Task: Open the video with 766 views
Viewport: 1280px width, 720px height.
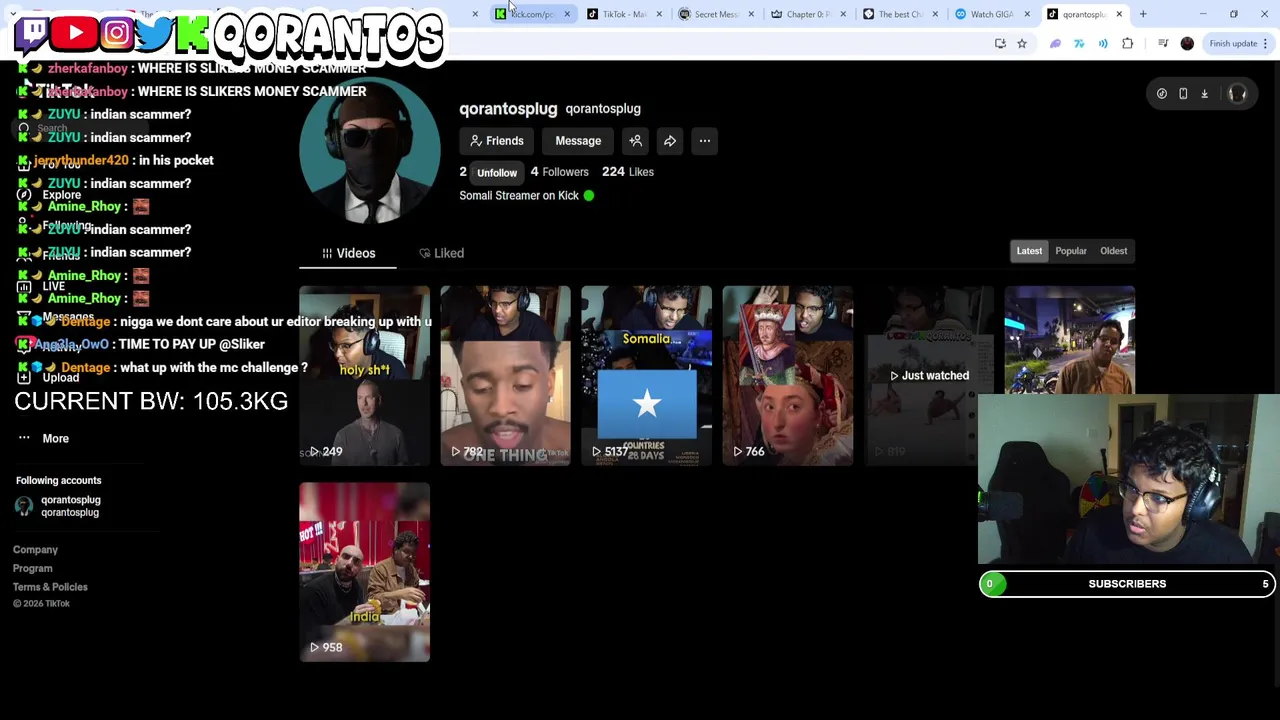Action: [x=788, y=376]
